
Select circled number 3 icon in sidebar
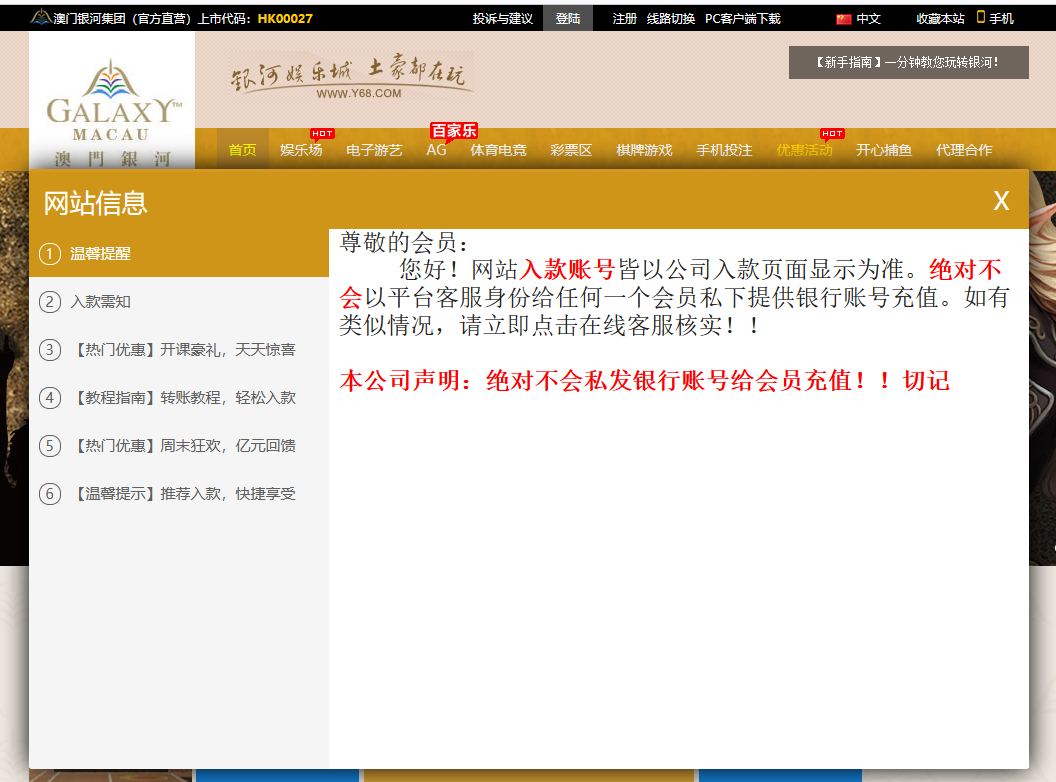[x=50, y=350]
